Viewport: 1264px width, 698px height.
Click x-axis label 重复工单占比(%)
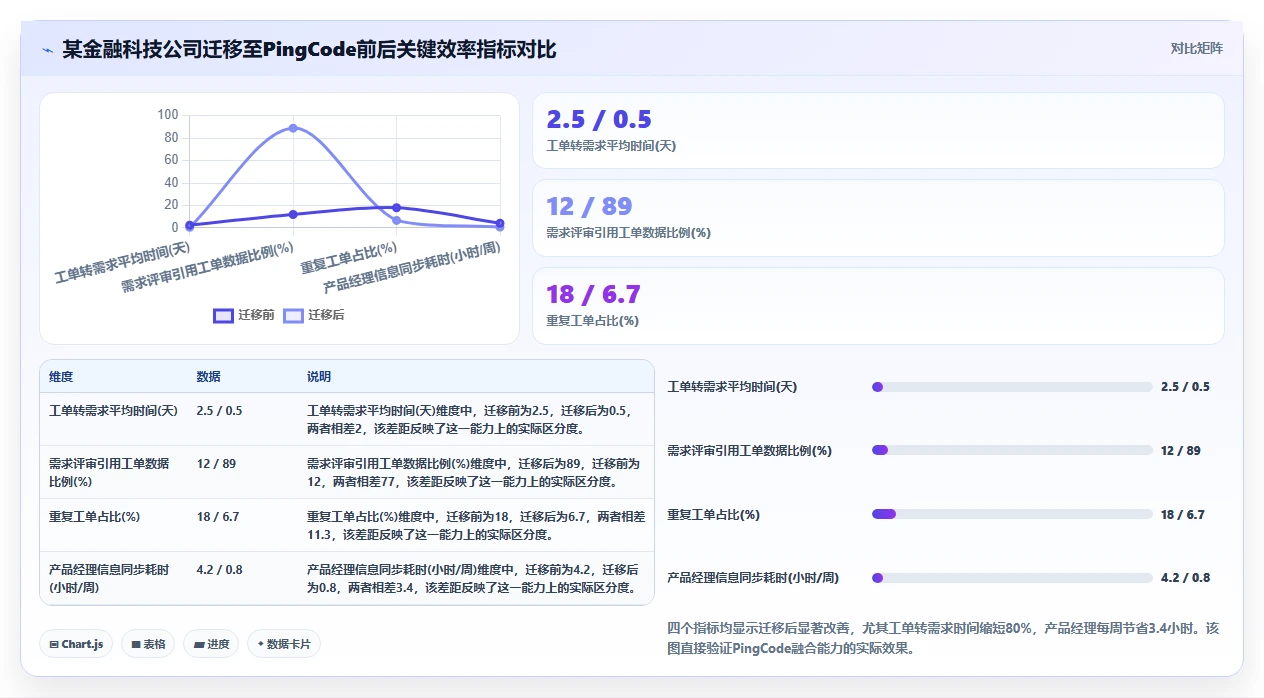tap(349, 257)
